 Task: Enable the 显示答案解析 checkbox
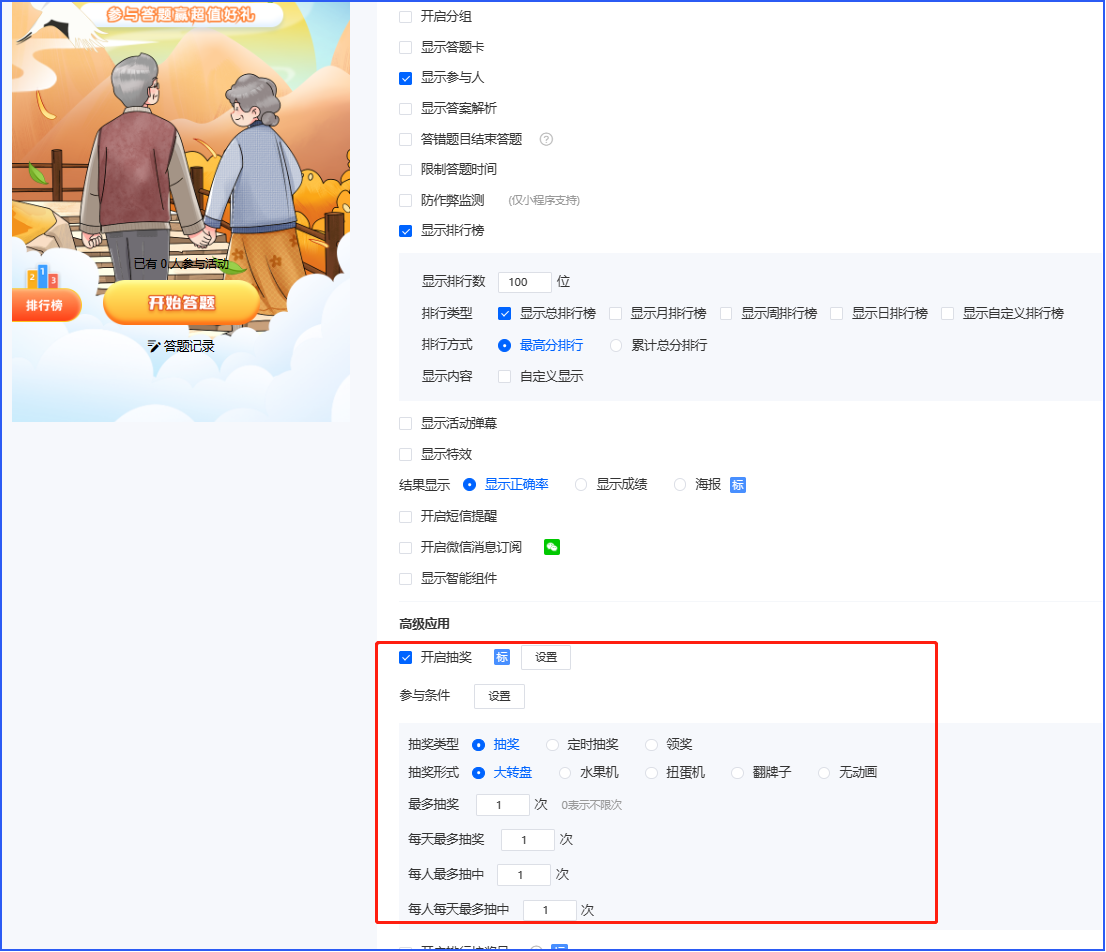(x=406, y=109)
